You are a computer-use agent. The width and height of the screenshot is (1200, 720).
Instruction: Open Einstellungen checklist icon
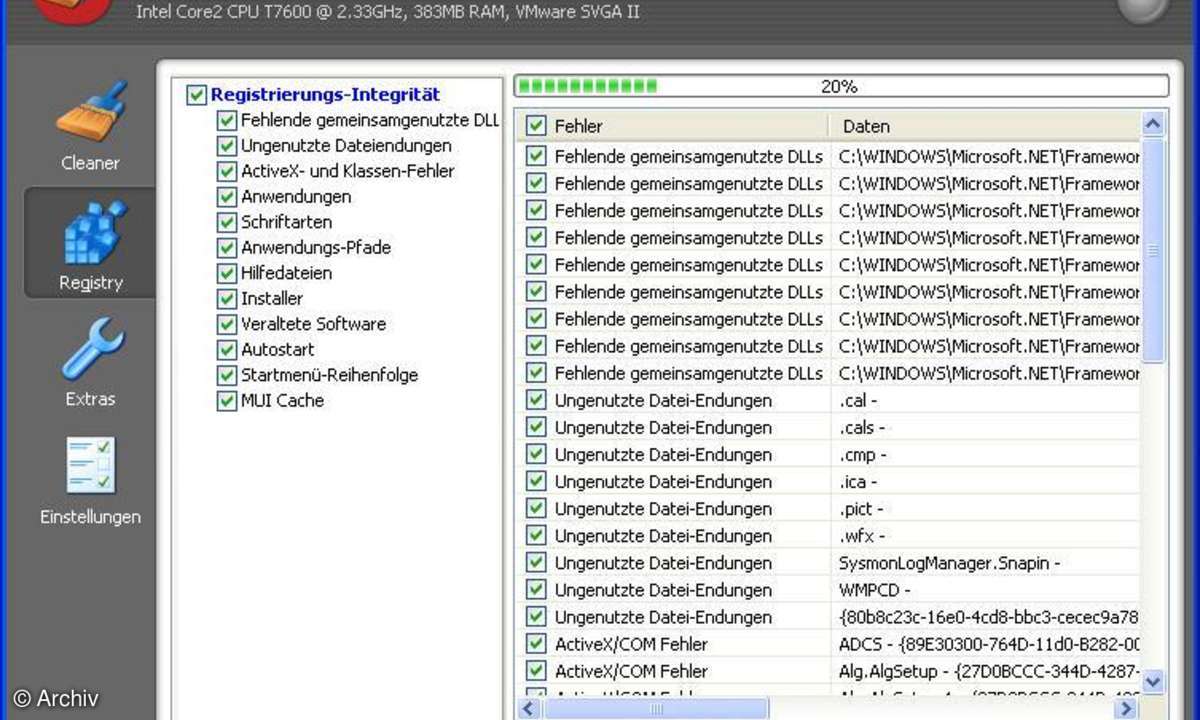point(90,466)
